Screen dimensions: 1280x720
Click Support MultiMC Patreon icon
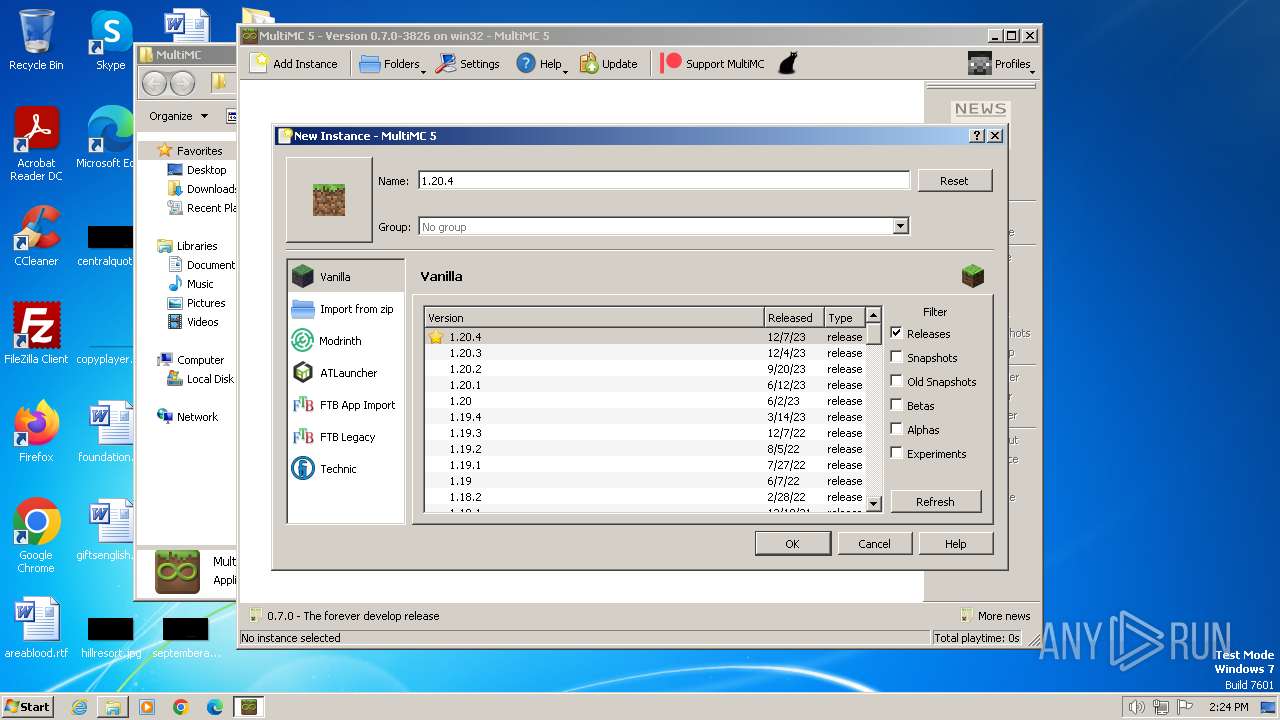tap(672, 62)
